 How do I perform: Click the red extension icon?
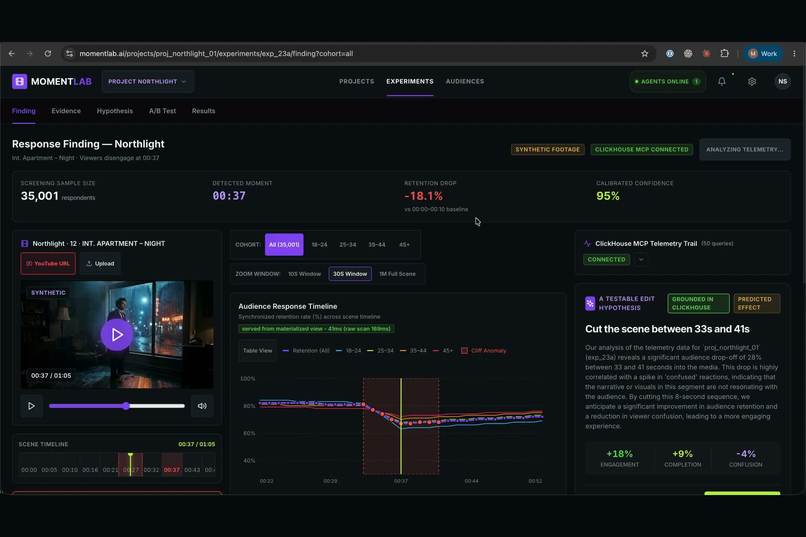tap(706, 53)
